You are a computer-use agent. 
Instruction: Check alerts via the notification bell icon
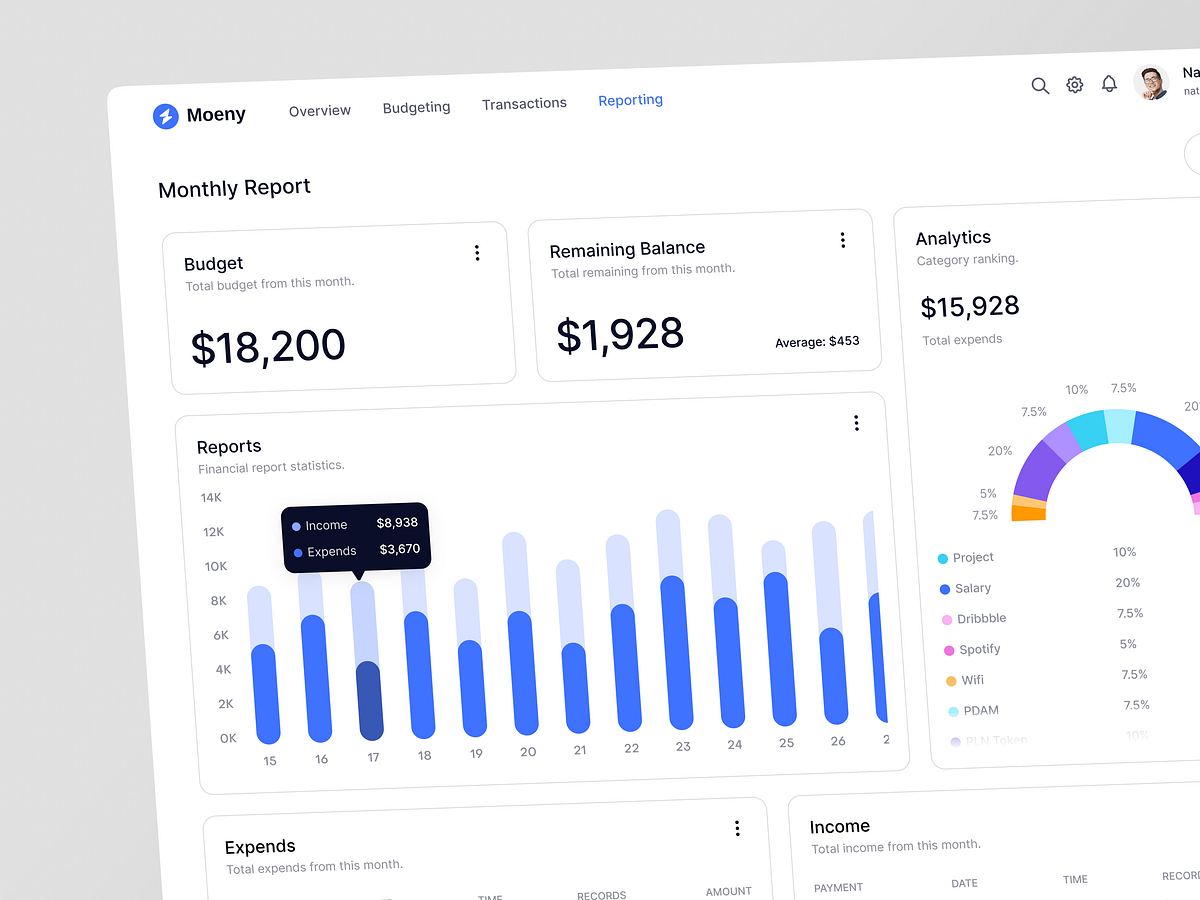[1109, 83]
